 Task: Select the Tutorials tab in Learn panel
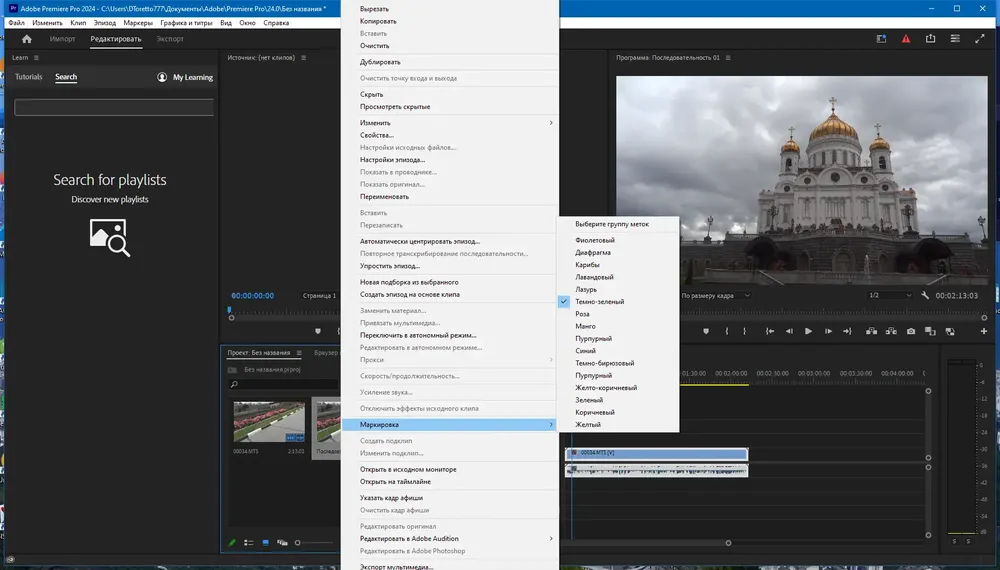coord(29,77)
